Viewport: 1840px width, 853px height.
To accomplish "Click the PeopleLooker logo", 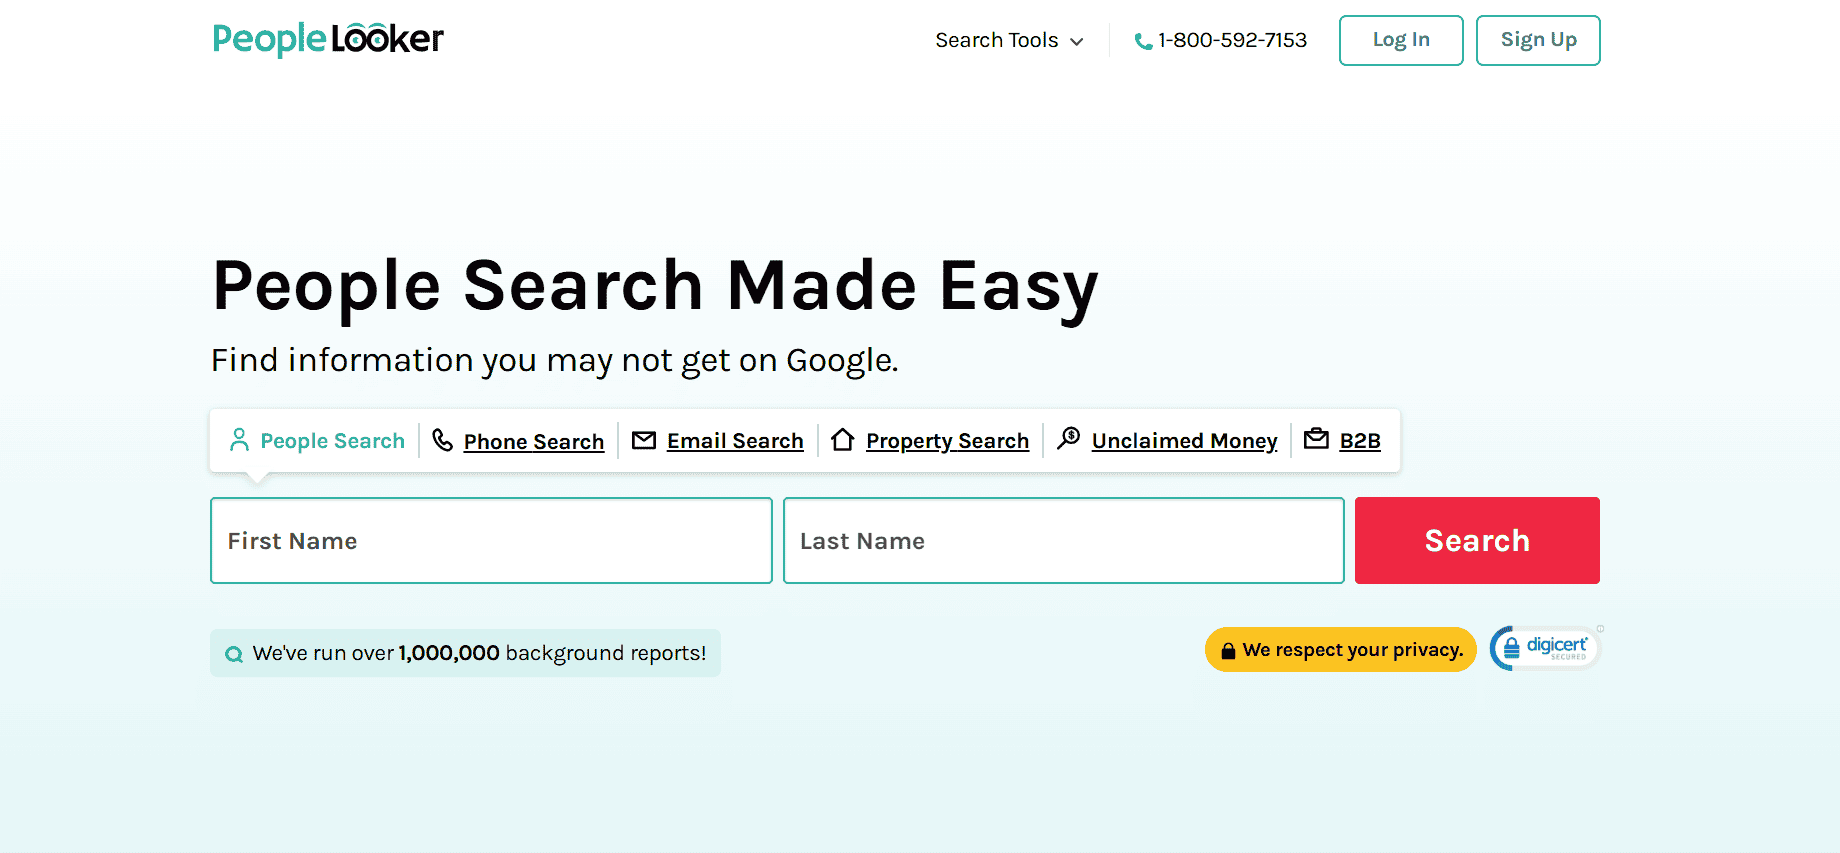I will pyautogui.click(x=328, y=39).
